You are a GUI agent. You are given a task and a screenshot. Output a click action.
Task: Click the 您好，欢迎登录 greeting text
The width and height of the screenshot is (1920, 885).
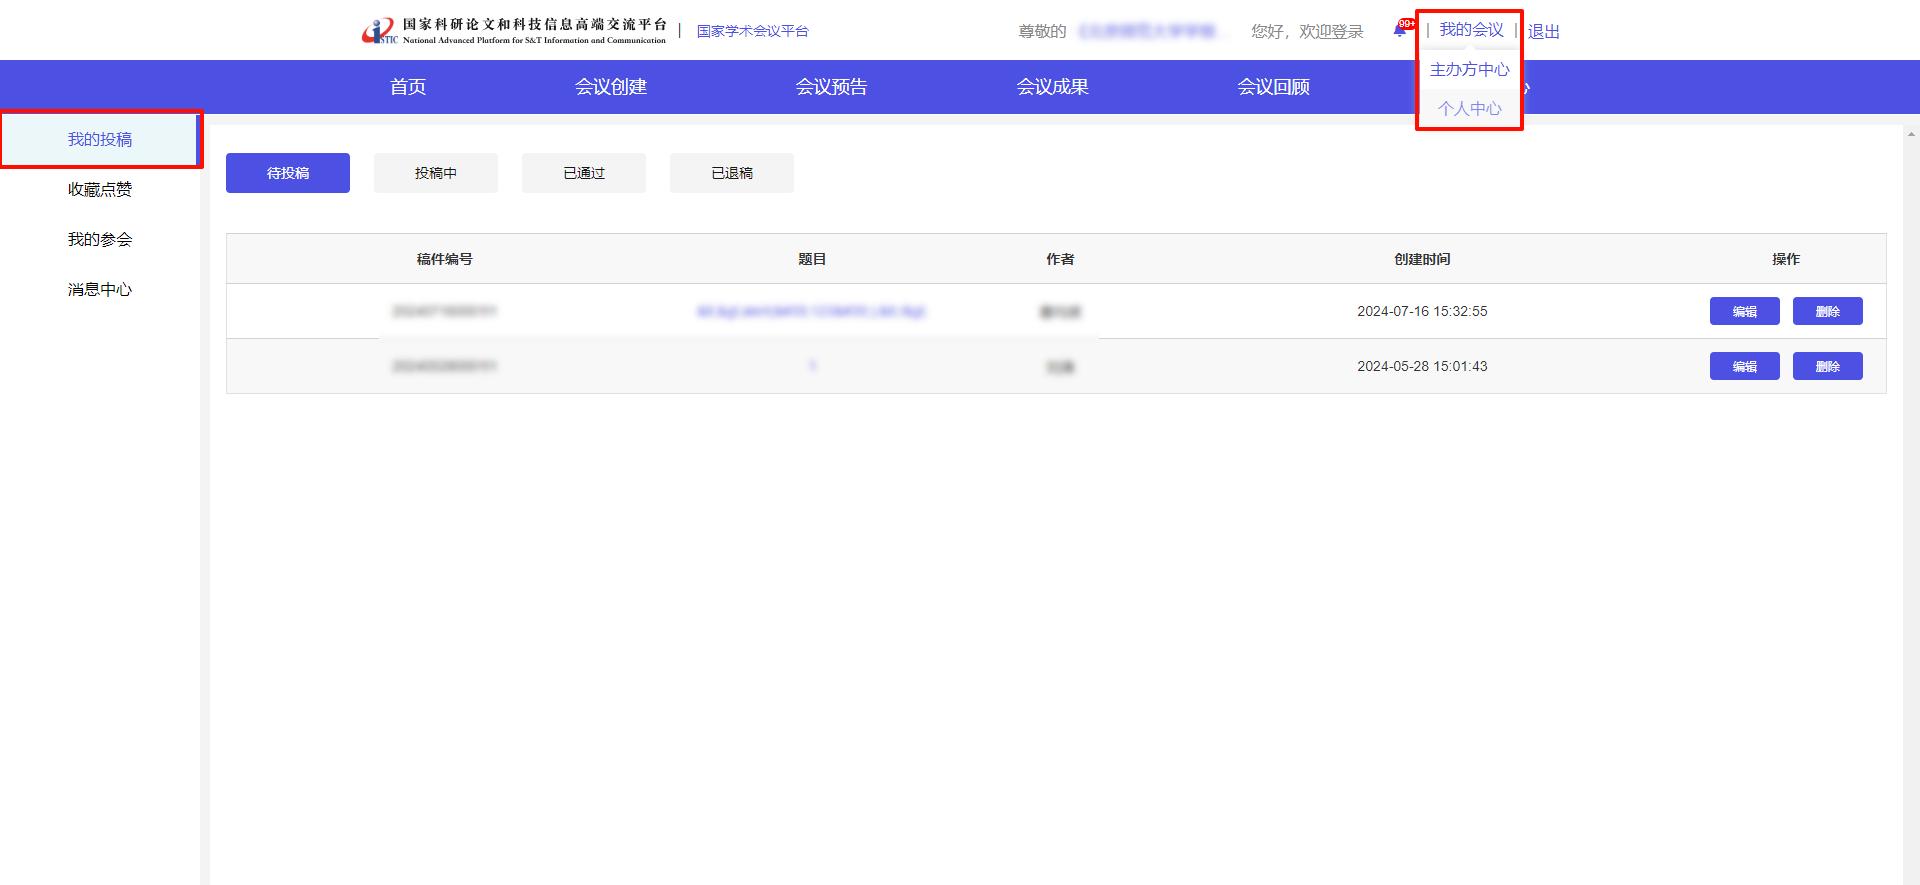1307,31
